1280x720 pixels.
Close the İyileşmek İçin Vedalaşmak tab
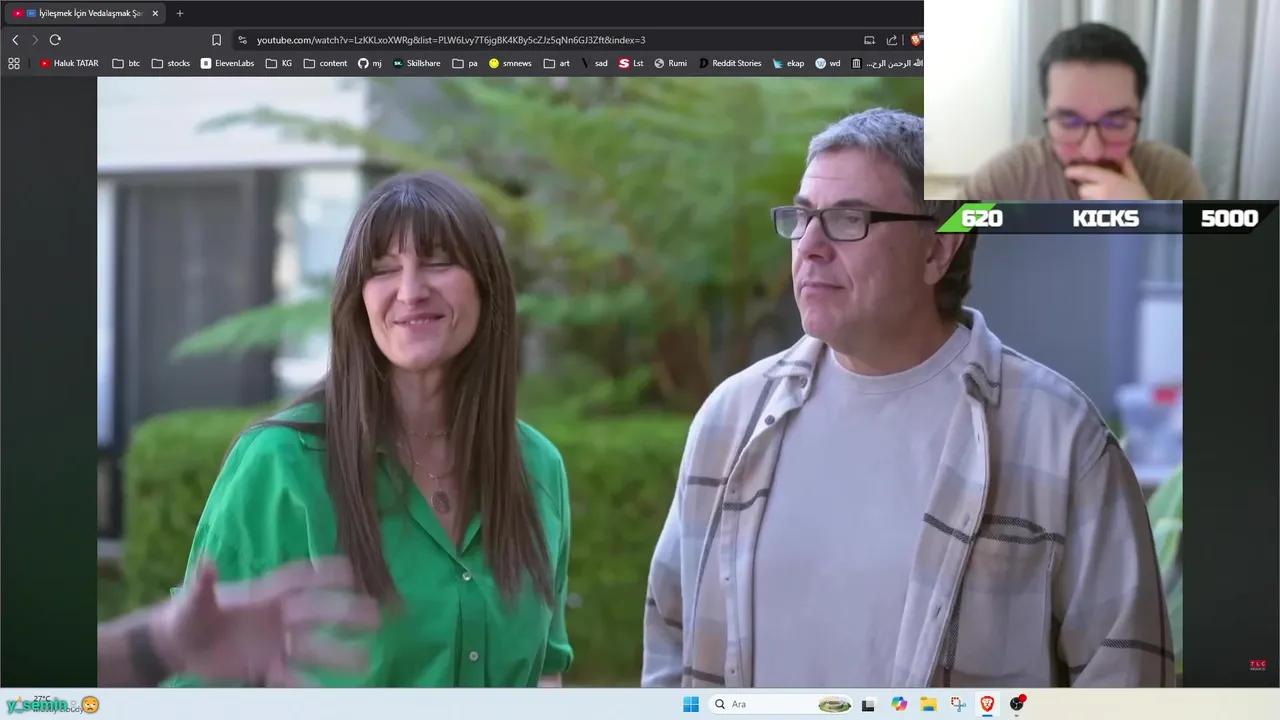[155, 13]
